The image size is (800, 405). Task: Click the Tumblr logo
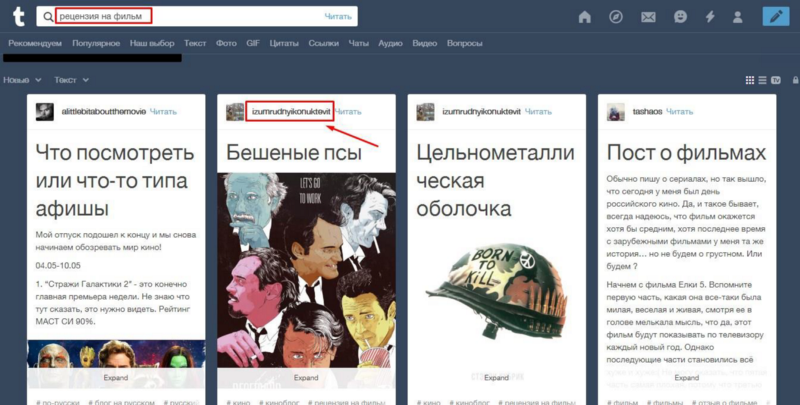tap(16, 17)
